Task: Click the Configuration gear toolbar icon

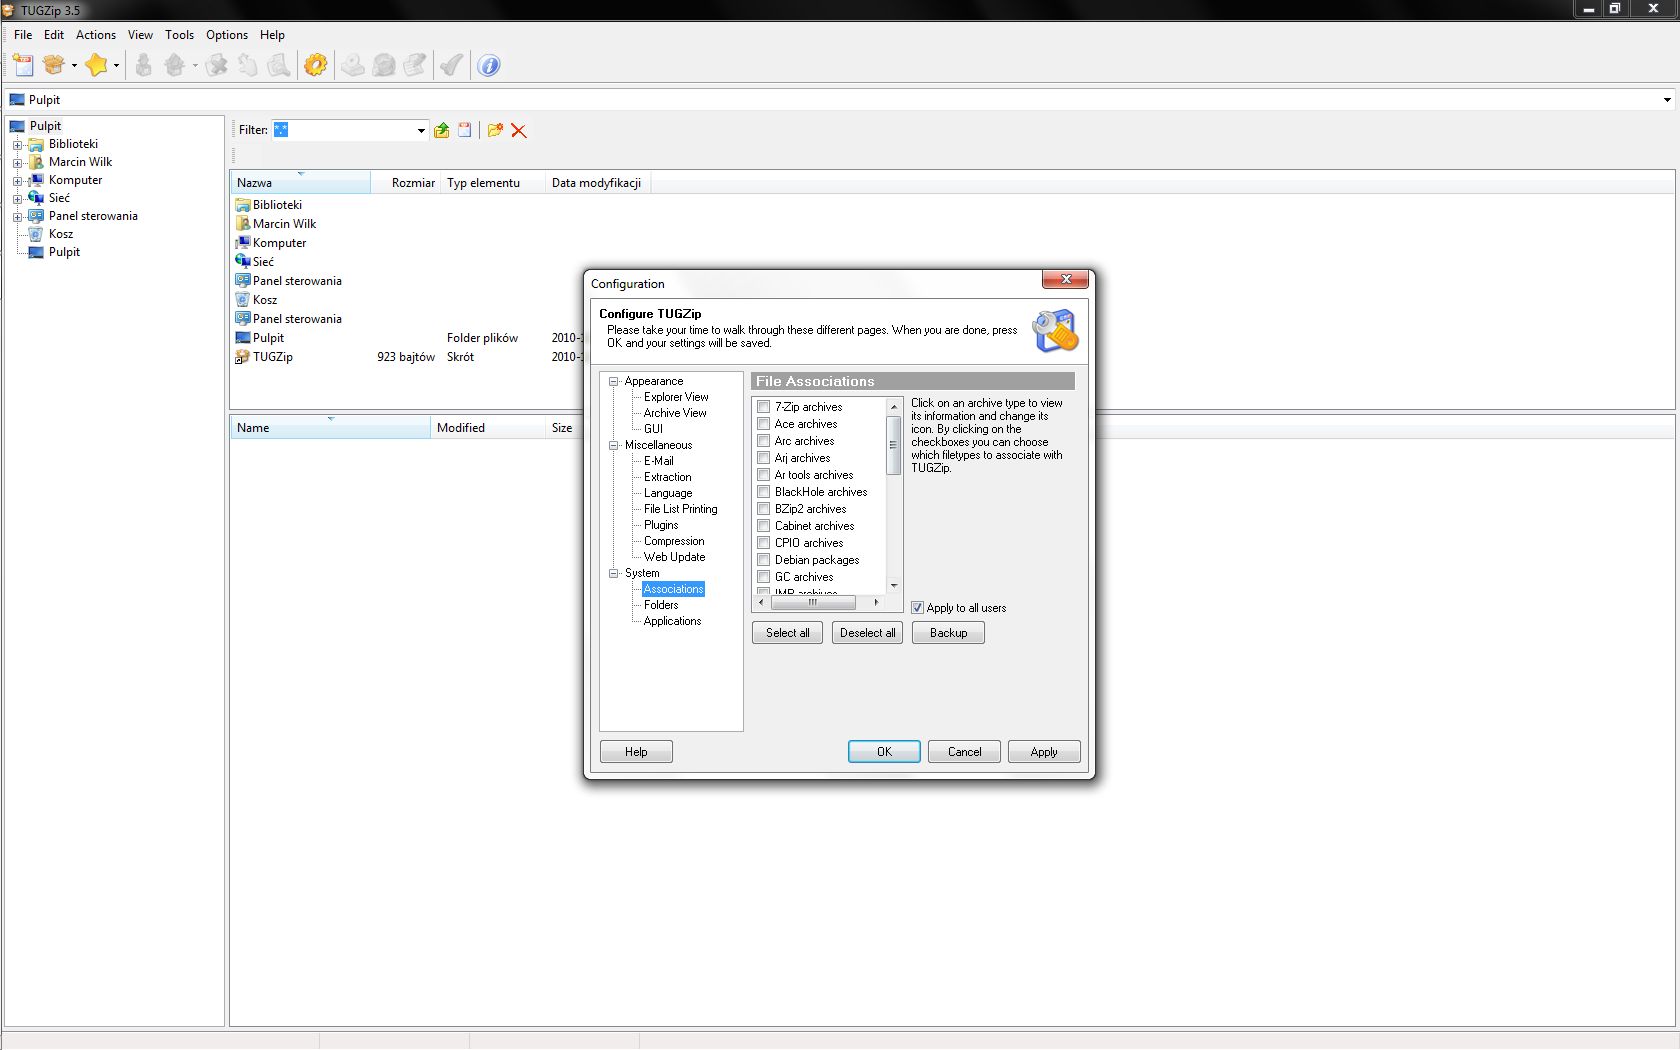Action: tap(315, 65)
